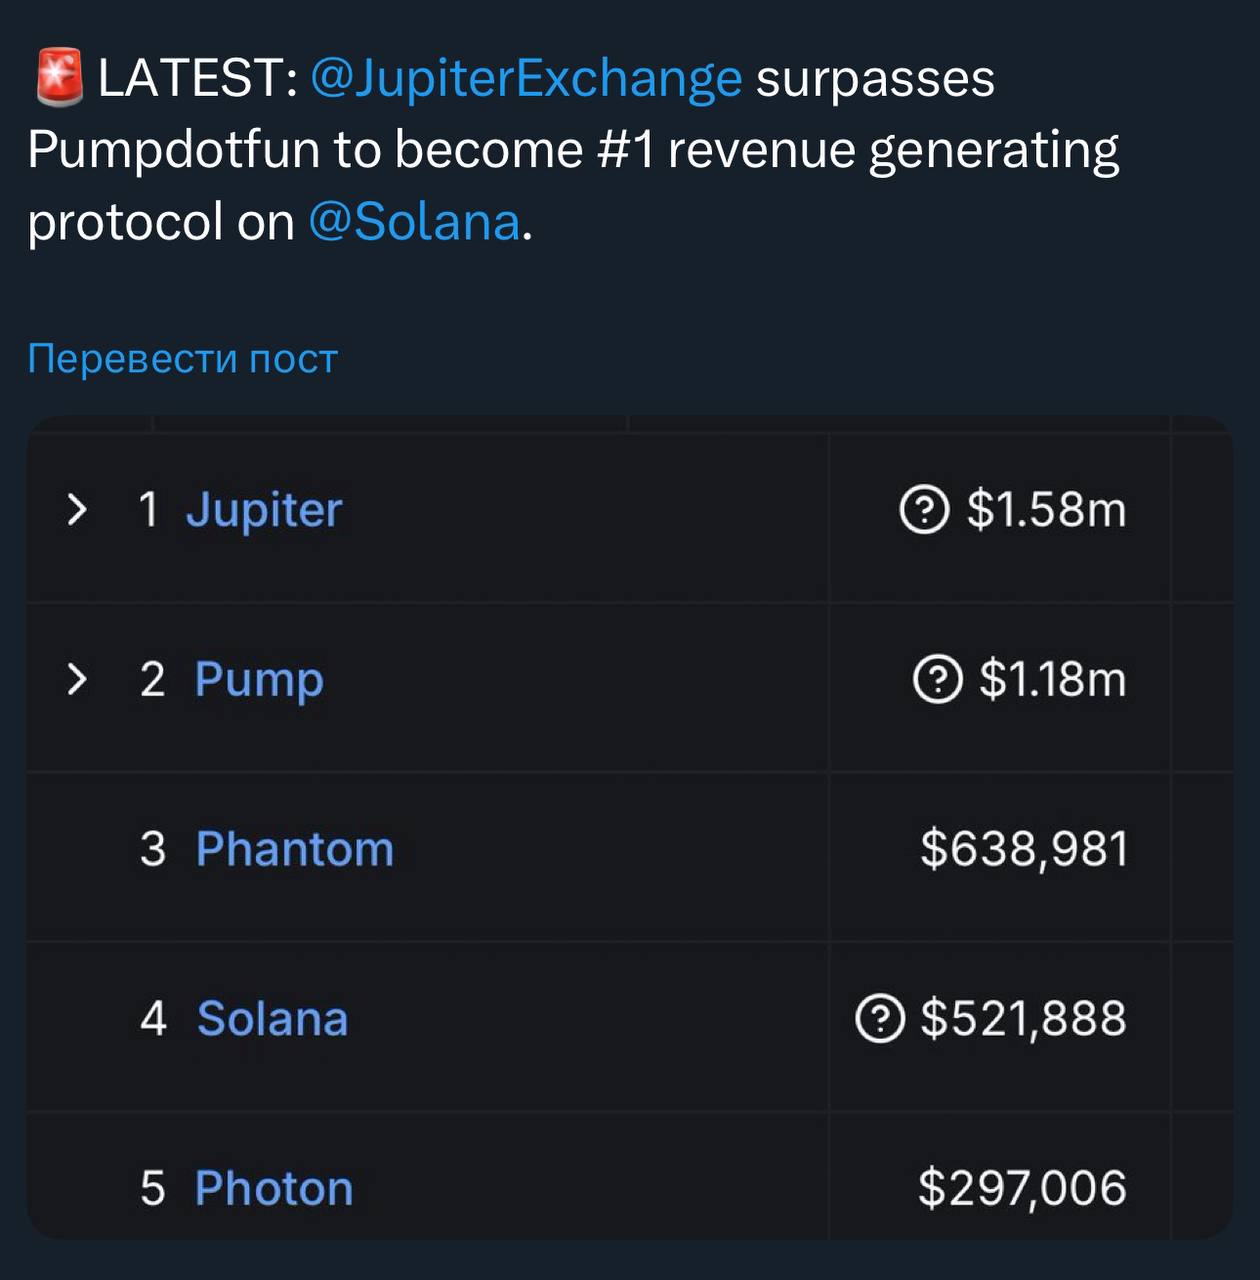Expand the Jupiter row chevron
This screenshot has width=1260, height=1280.
tap(76, 509)
